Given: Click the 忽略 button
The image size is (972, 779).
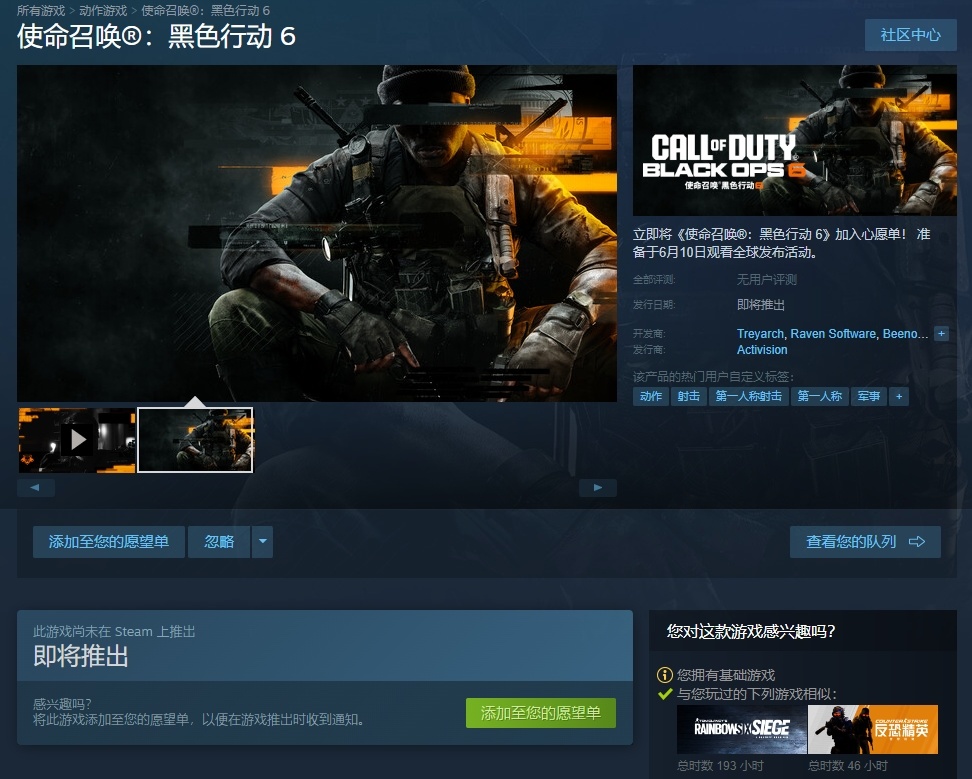Looking at the screenshot, I should (219, 542).
